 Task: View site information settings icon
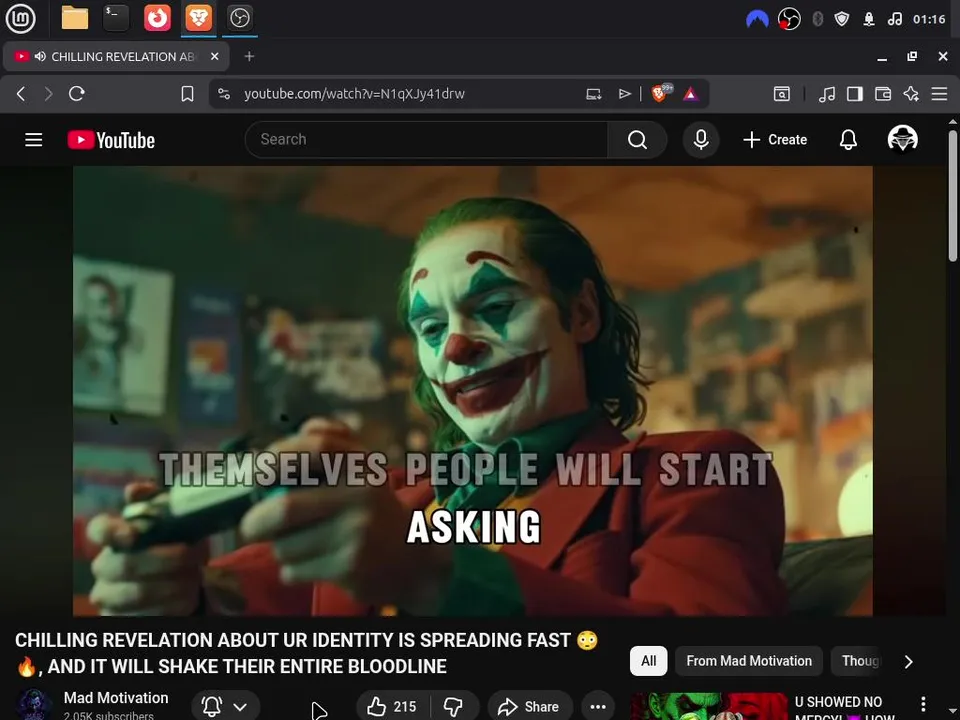pos(224,94)
